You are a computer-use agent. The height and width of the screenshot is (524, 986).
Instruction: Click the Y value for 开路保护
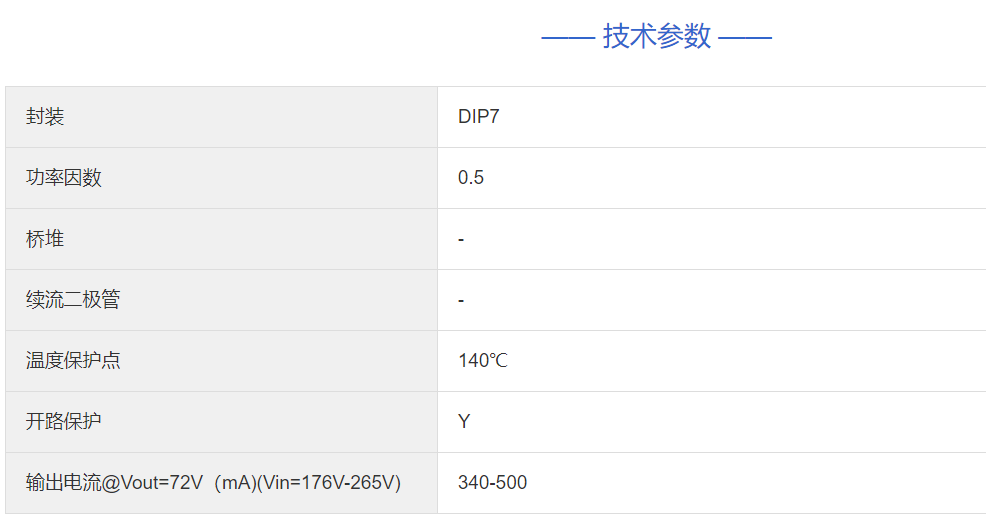(x=464, y=422)
